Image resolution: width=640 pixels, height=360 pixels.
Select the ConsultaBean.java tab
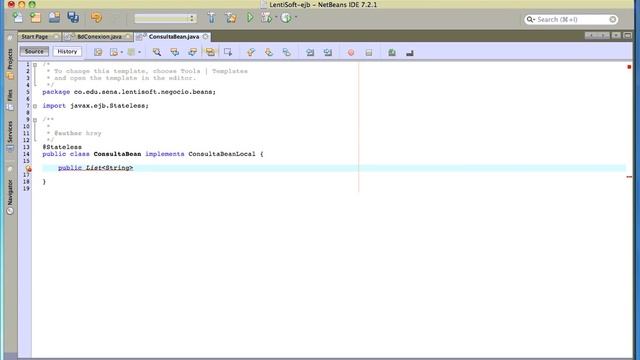(x=174, y=37)
